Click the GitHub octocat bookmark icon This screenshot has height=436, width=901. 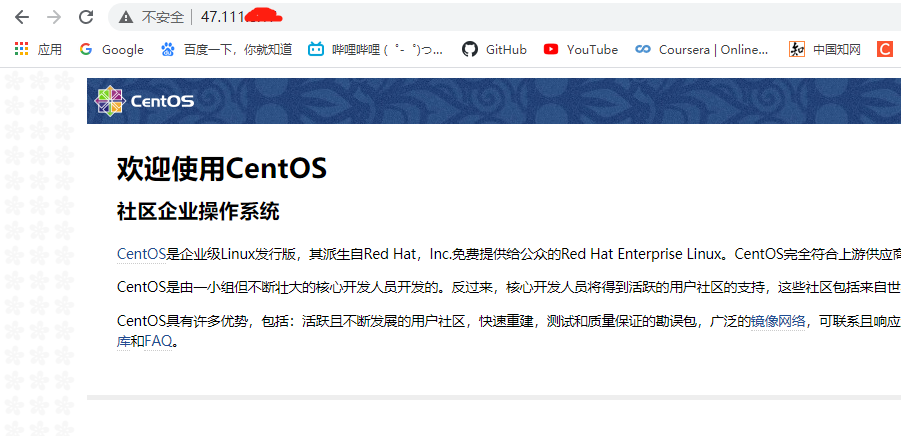[x=469, y=49]
